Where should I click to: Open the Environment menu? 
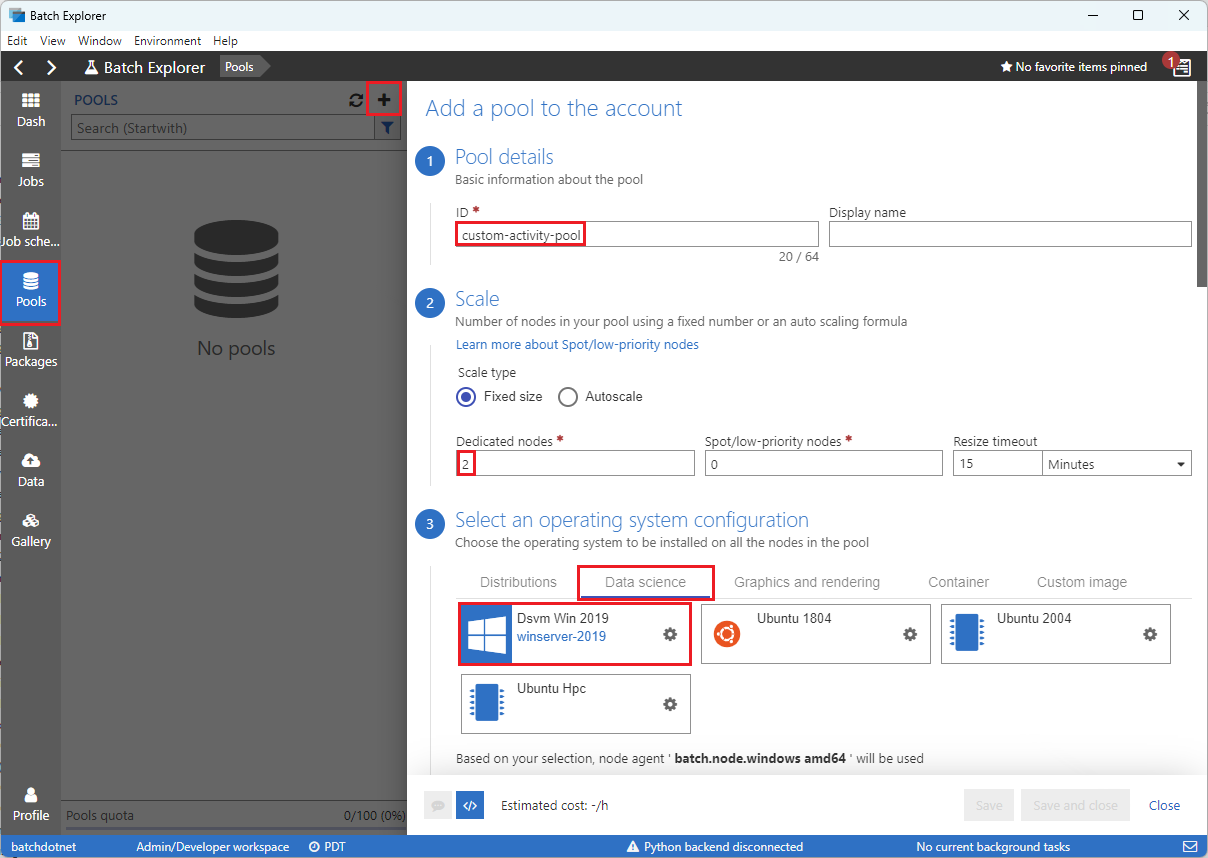pyautogui.click(x=167, y=41)
